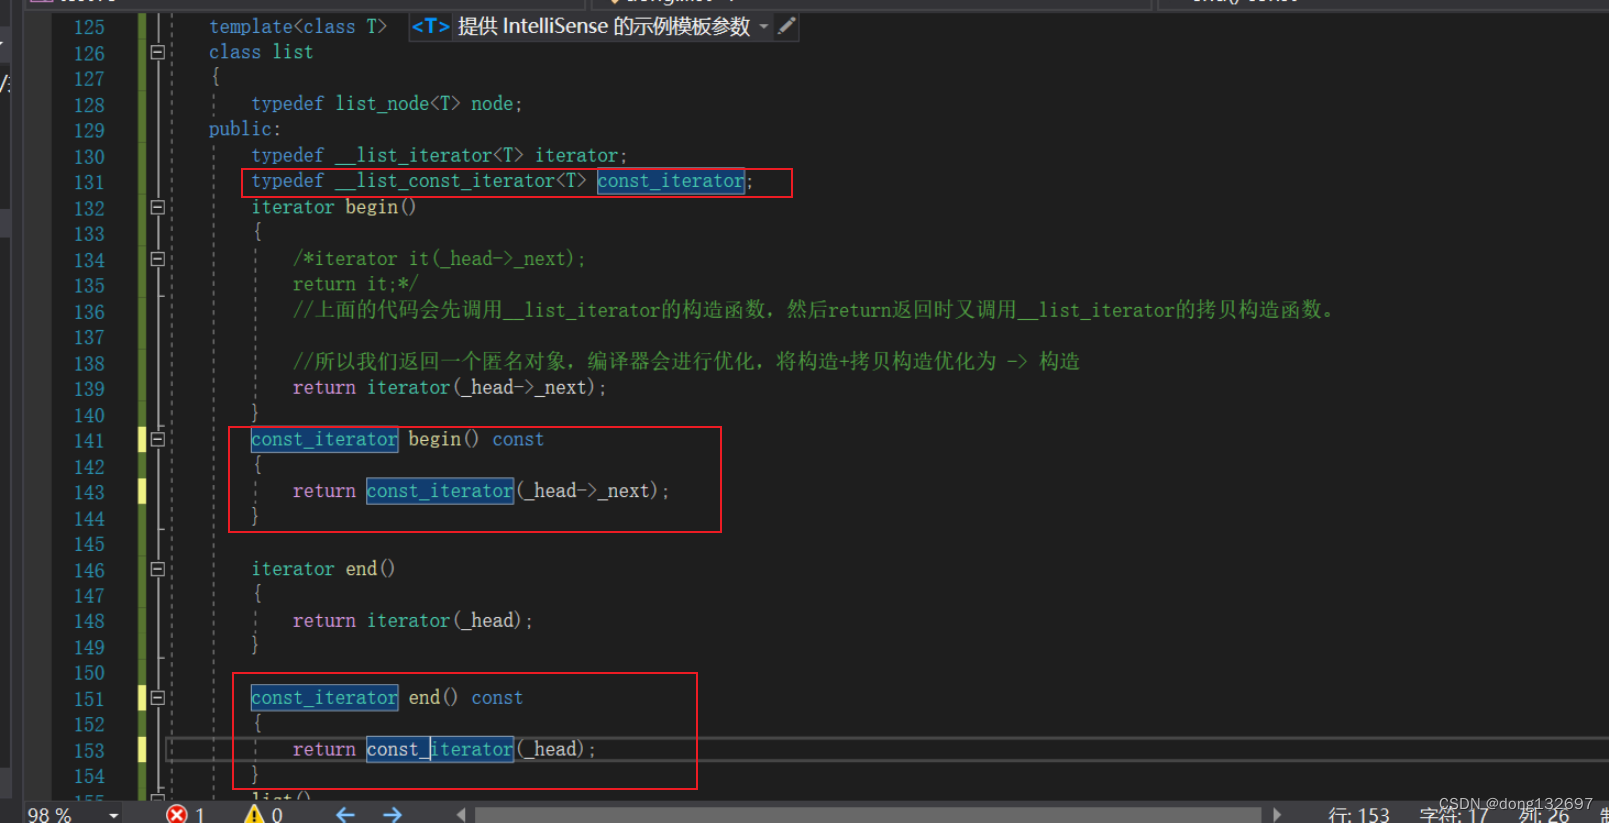The width and height of the screenshot is (1609, 823).
Task: Click highlighted const_iterator in typedef on line 131
Action: pyautogui.click(x=671, y=181)
